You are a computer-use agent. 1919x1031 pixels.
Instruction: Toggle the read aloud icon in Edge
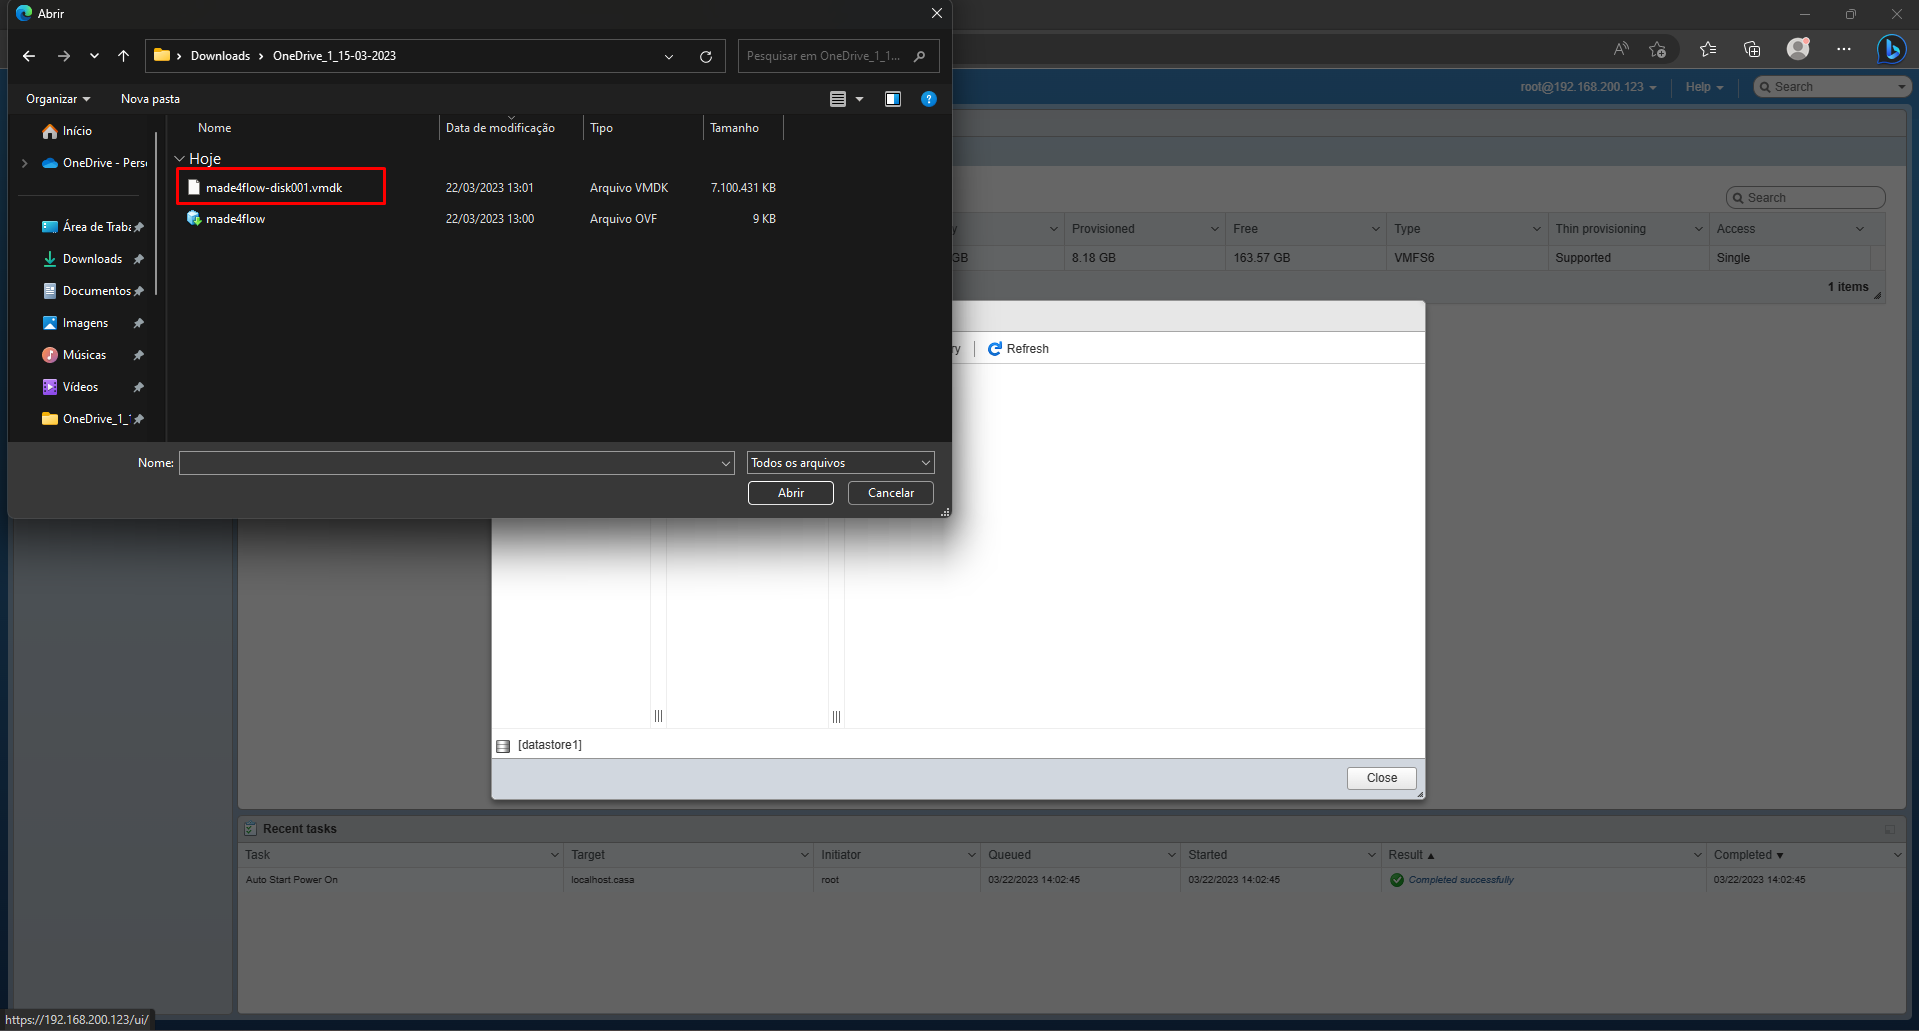click(x=1620, y=48)
